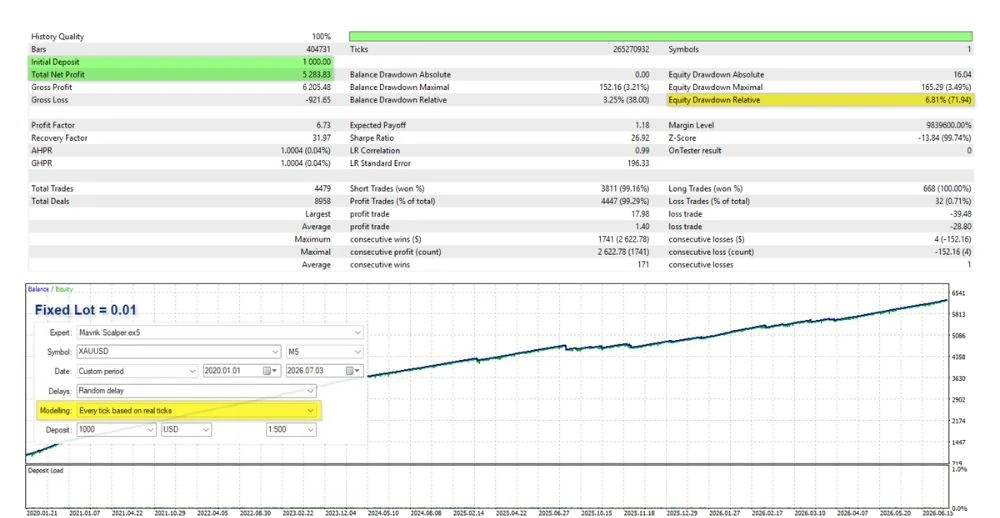Click the 6541 value on the balance axis
This screenshot has height=518, width=1000.
[958, 293]
